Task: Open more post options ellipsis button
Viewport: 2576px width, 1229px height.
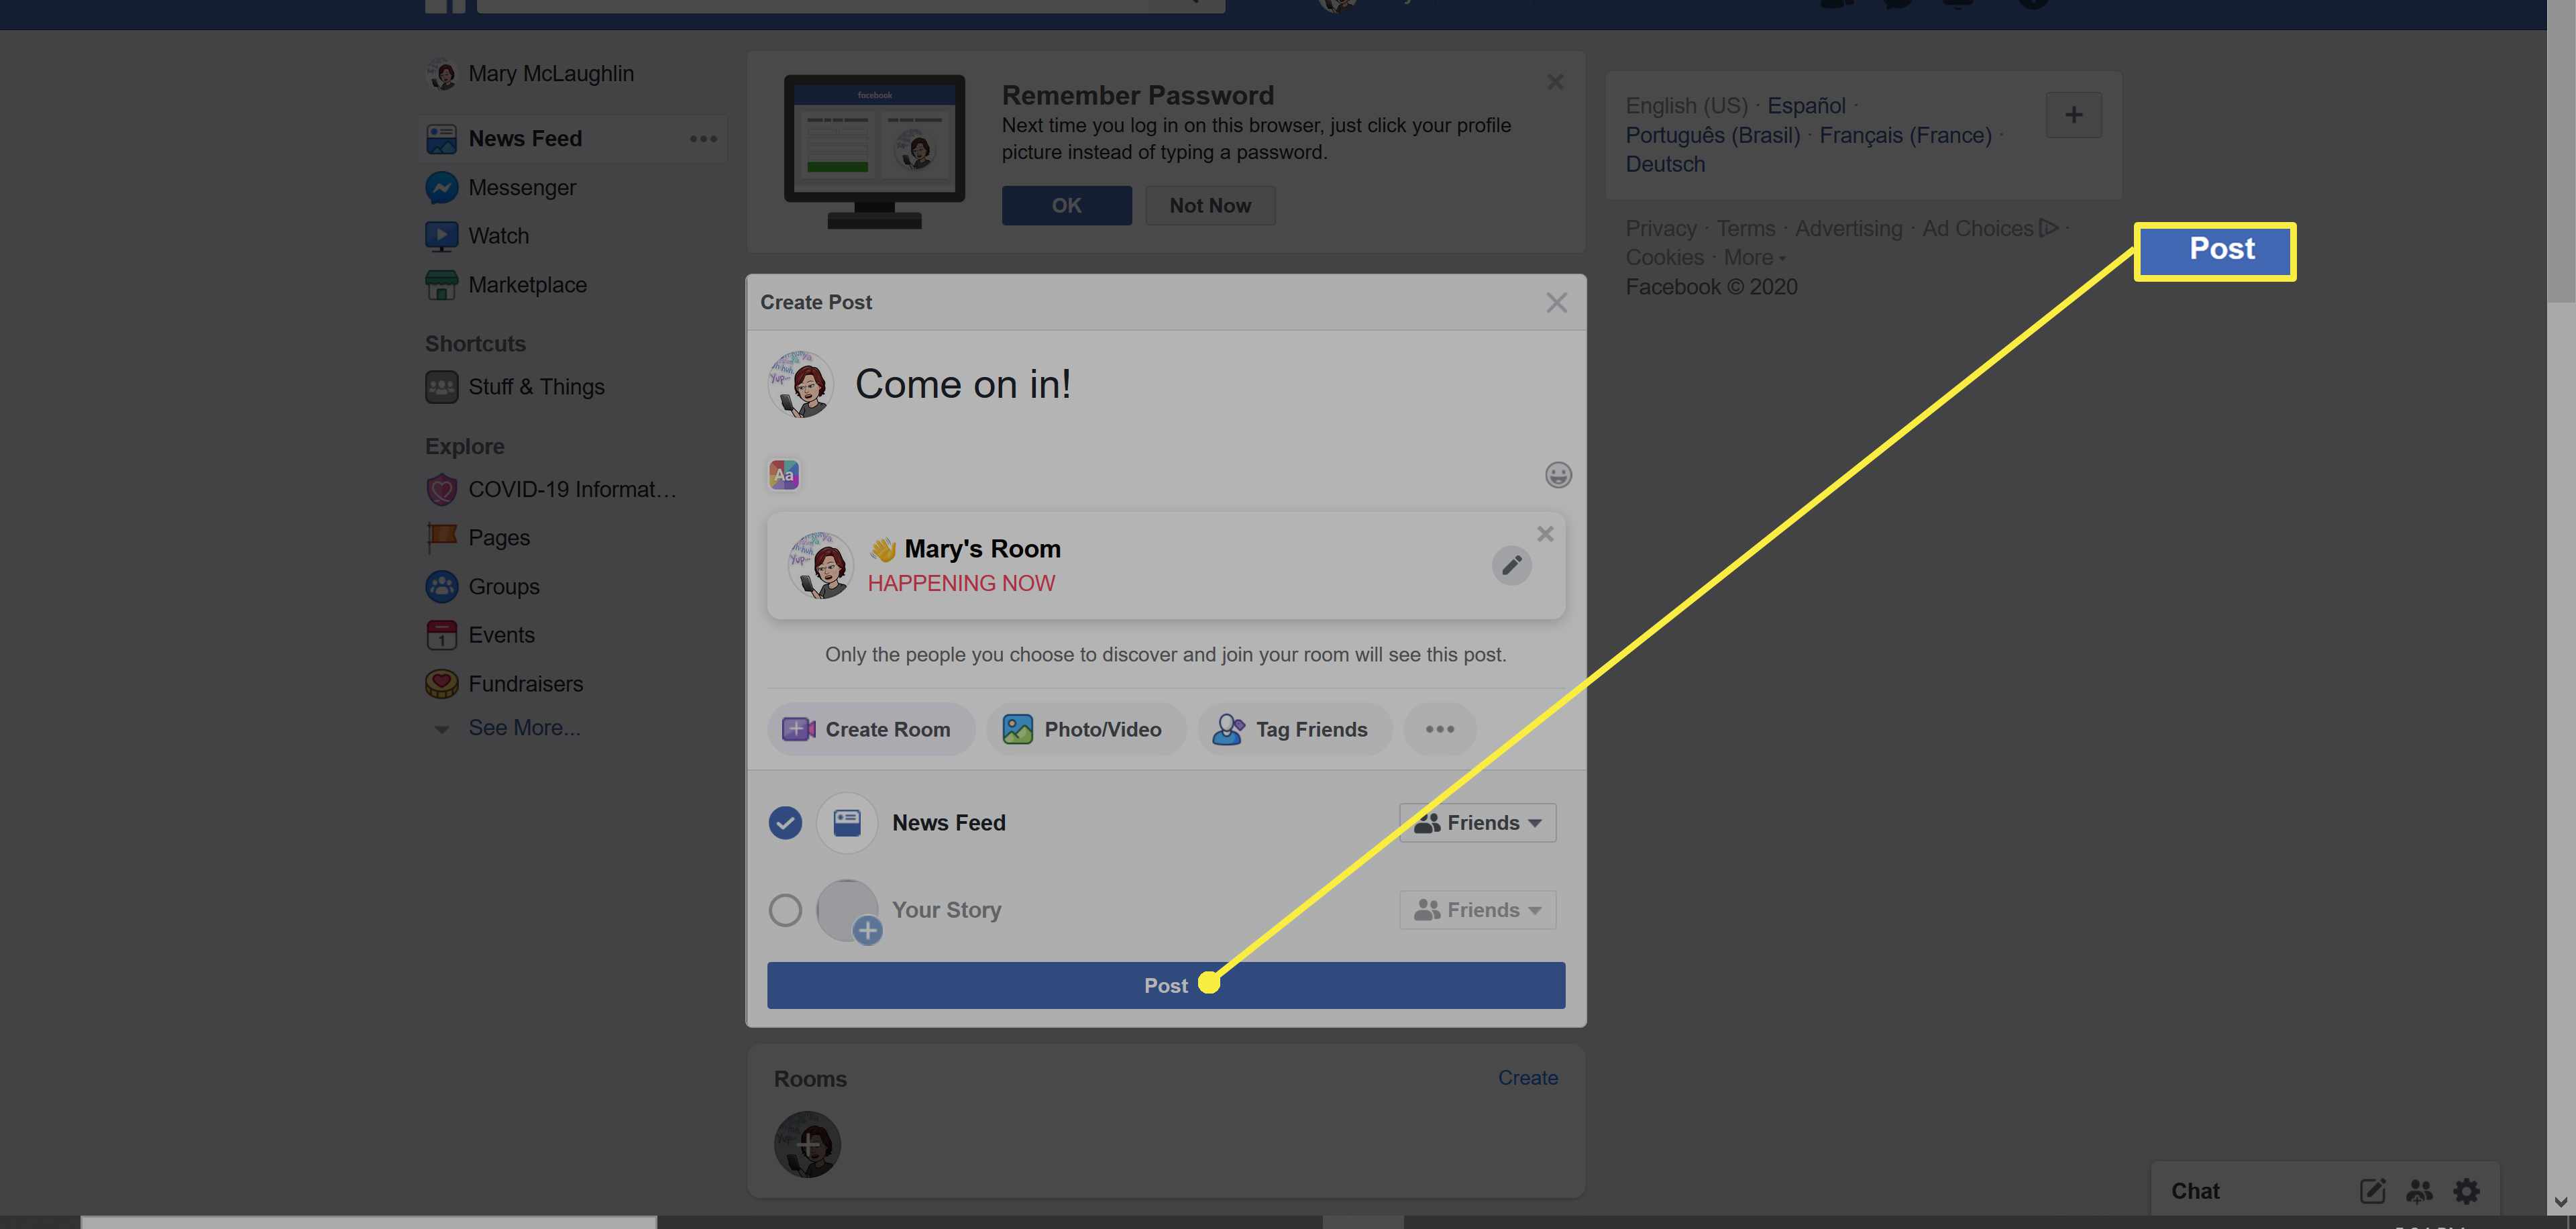Action: (x=1439, y=729)
